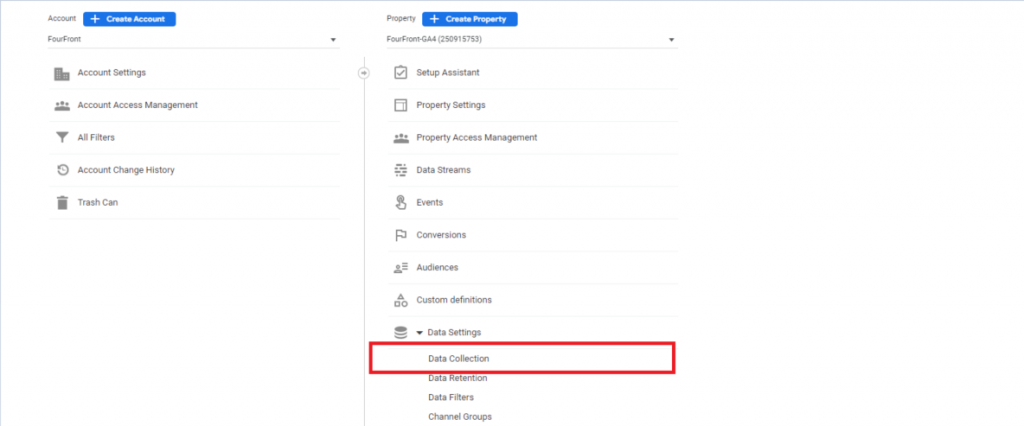Open the Setup Assistant checklist icon
Screen dimensions: 1024x426
point(400,73)
